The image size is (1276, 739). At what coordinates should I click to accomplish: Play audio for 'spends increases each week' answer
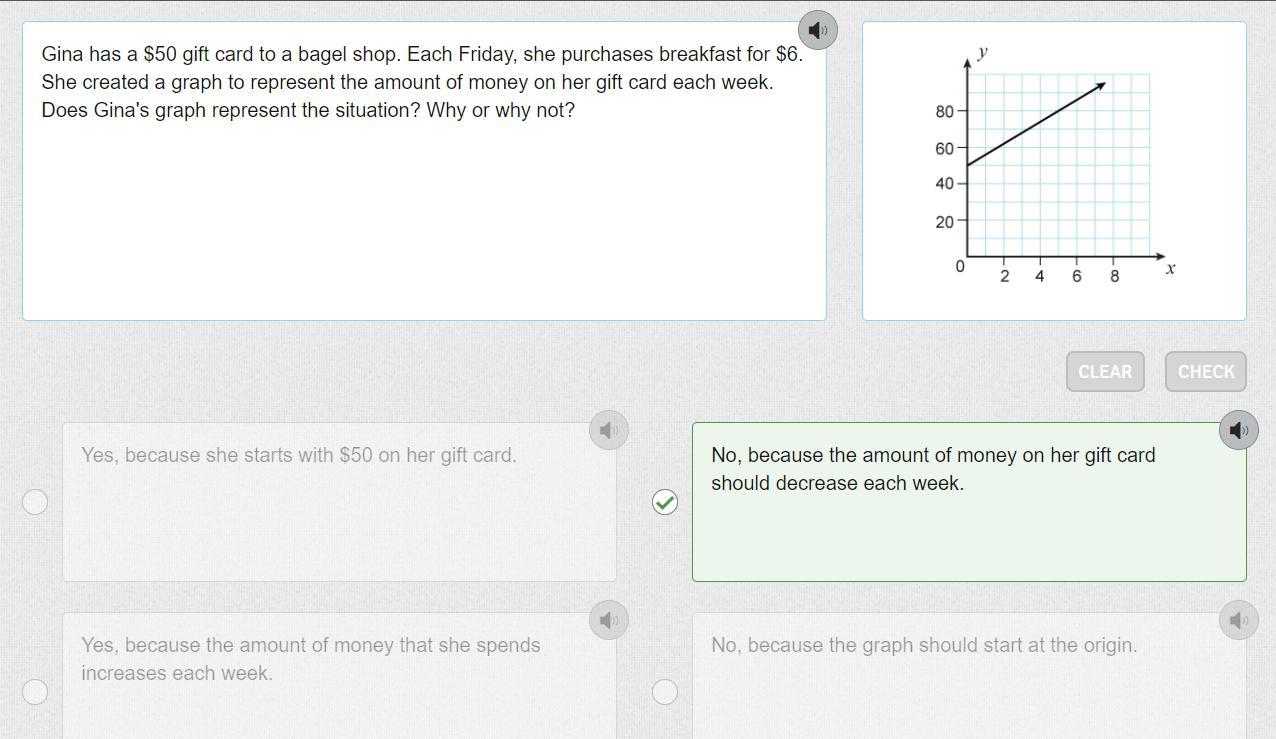point(608,620)
